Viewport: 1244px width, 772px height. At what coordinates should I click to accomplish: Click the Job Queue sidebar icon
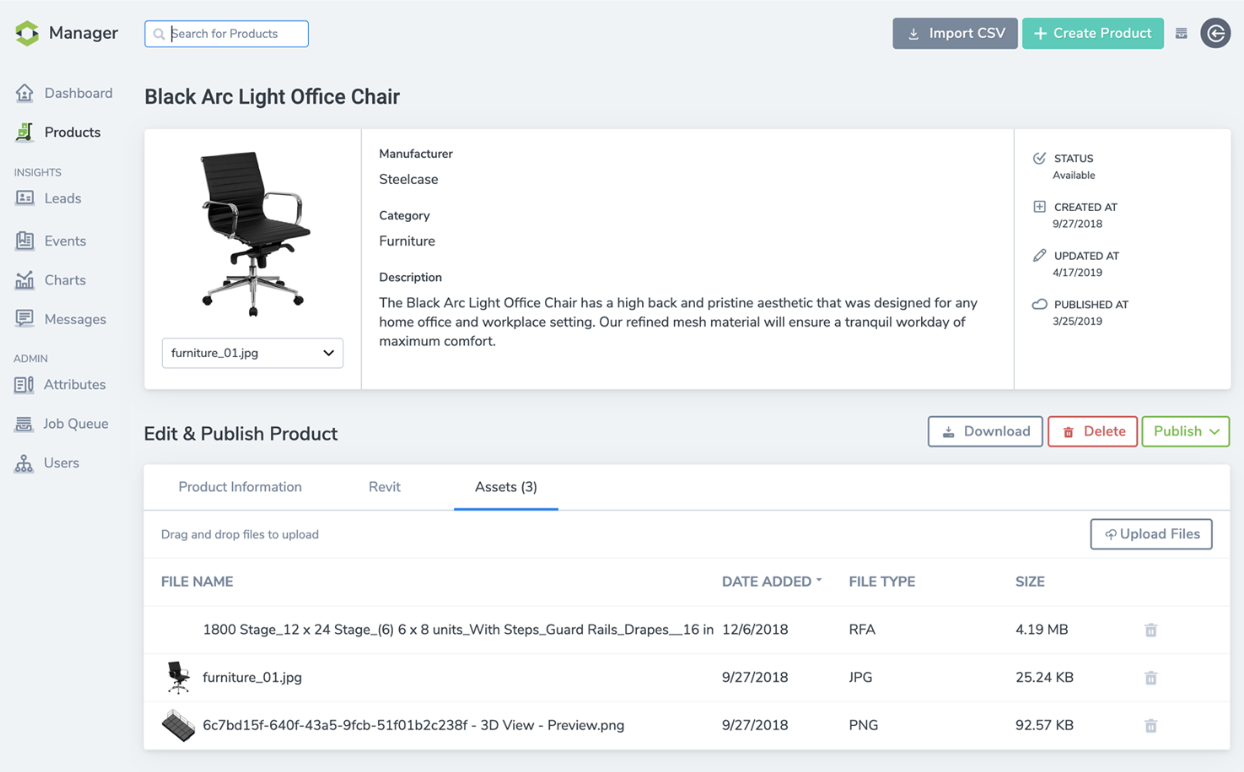pos(24,424)
